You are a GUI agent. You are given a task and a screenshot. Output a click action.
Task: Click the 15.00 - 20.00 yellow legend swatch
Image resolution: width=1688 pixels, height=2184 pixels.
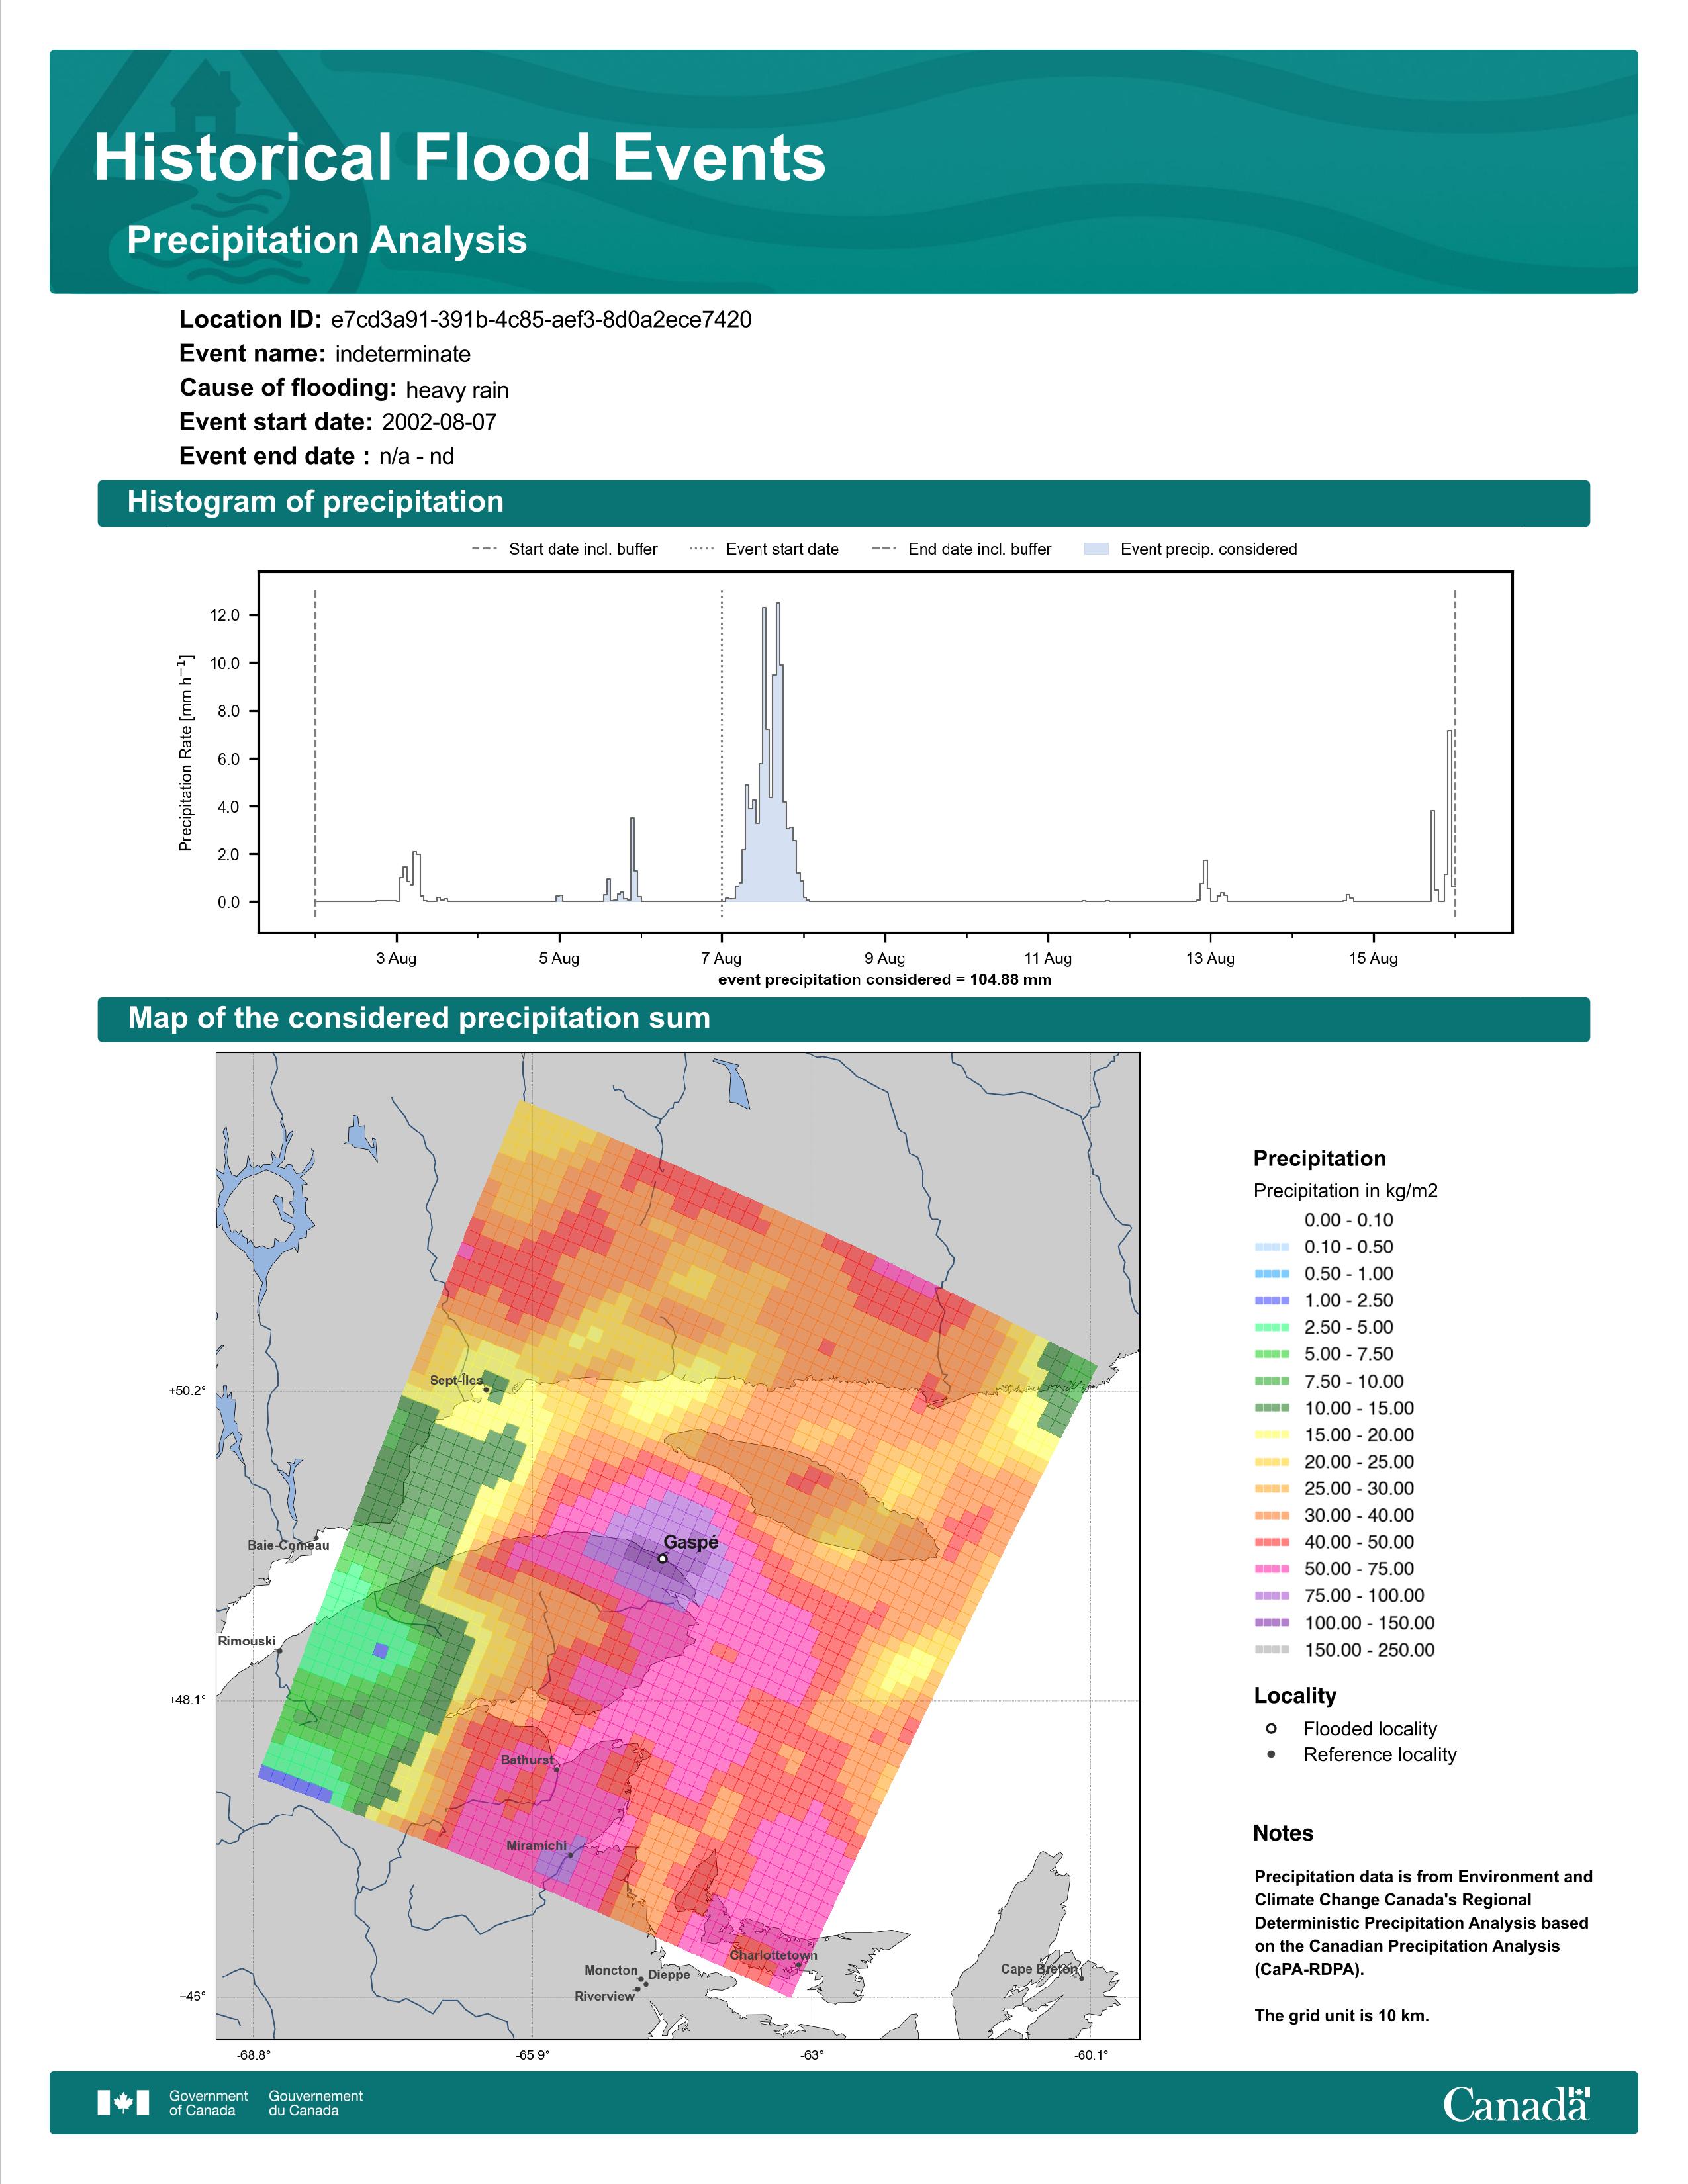(1272, 1435)
